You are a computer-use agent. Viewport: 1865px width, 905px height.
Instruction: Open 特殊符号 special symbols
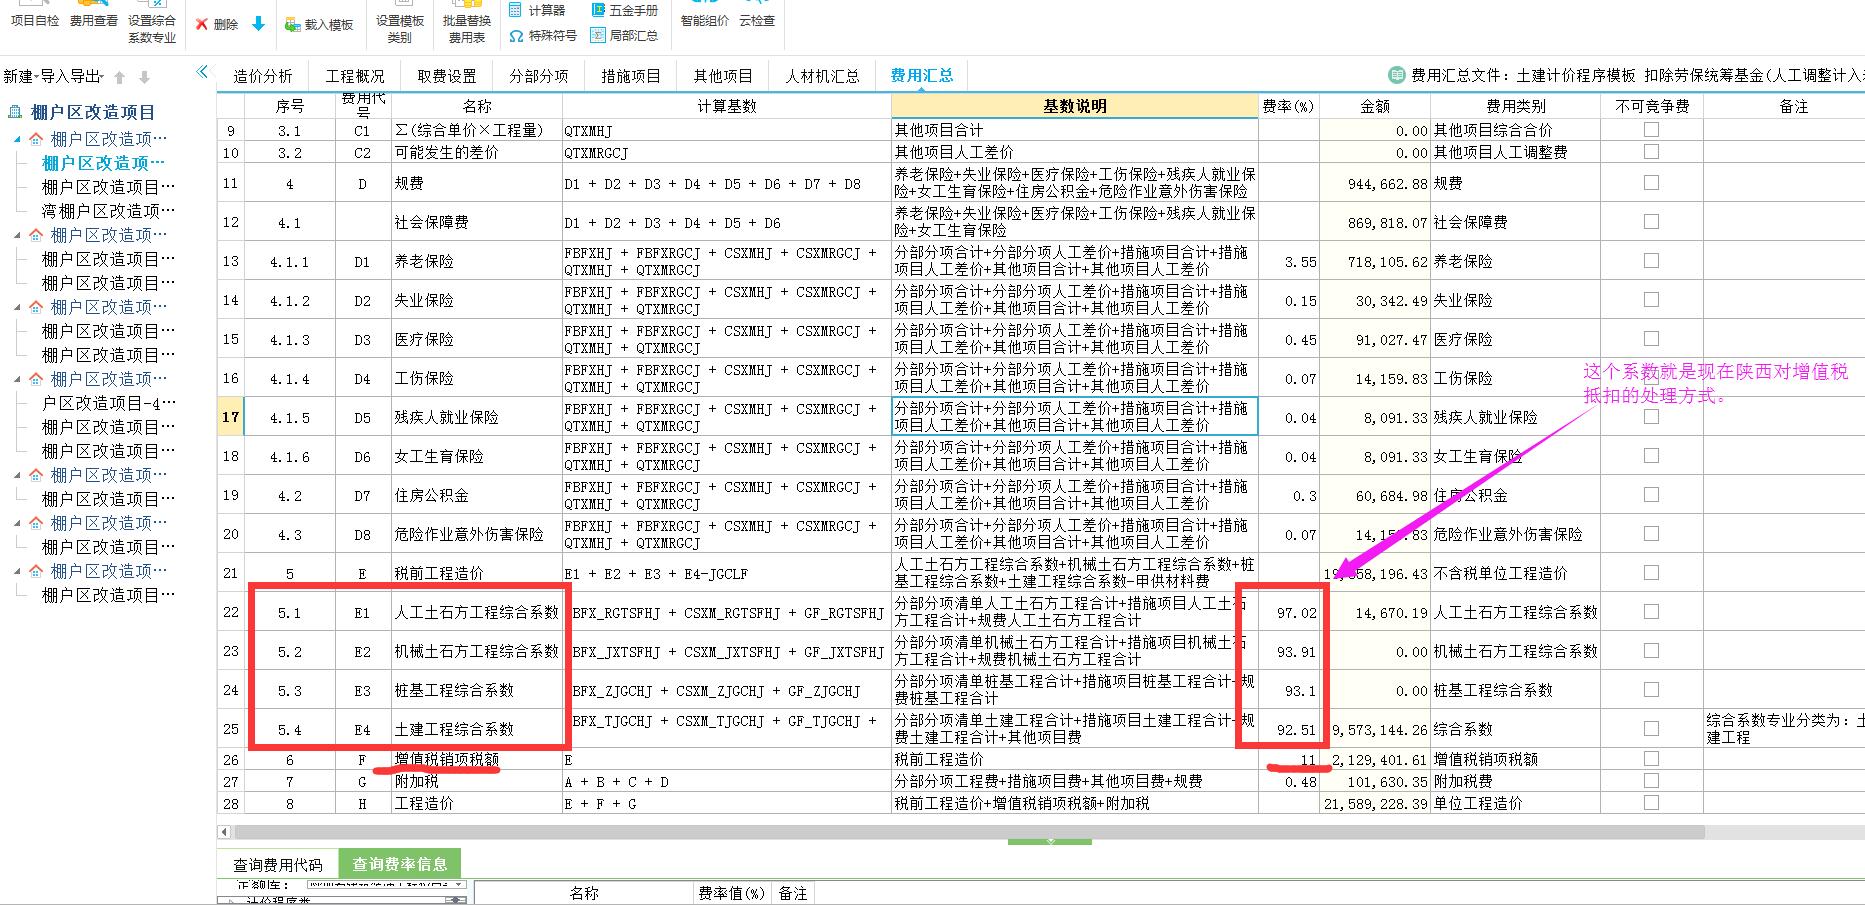pyautogui.click(x=543, y=35)
